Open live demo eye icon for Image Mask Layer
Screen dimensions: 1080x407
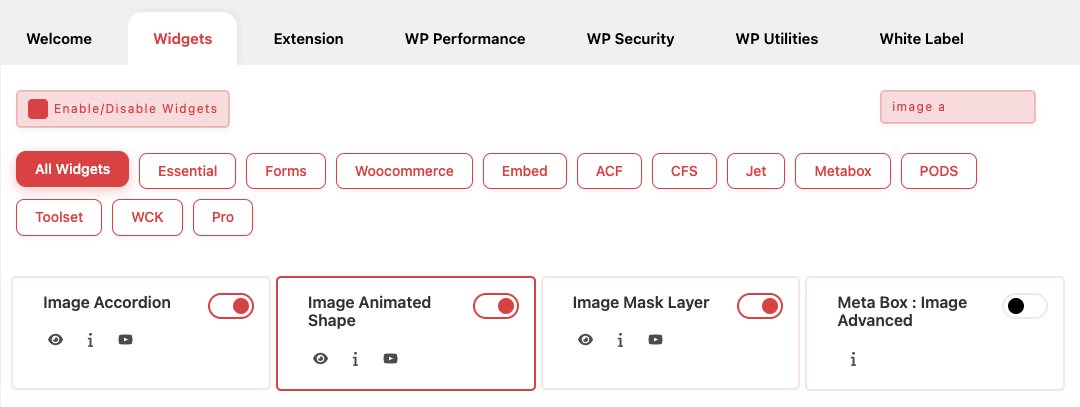pyautogui.click(x=585, y=340)
